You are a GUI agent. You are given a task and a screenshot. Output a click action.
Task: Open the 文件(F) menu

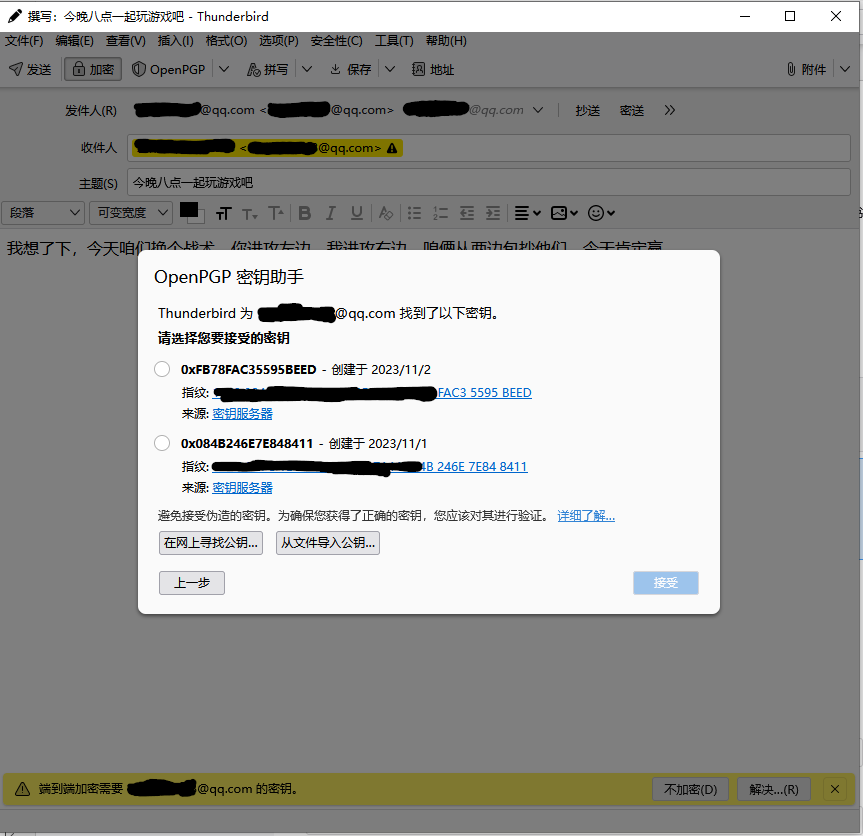[24, 41]
